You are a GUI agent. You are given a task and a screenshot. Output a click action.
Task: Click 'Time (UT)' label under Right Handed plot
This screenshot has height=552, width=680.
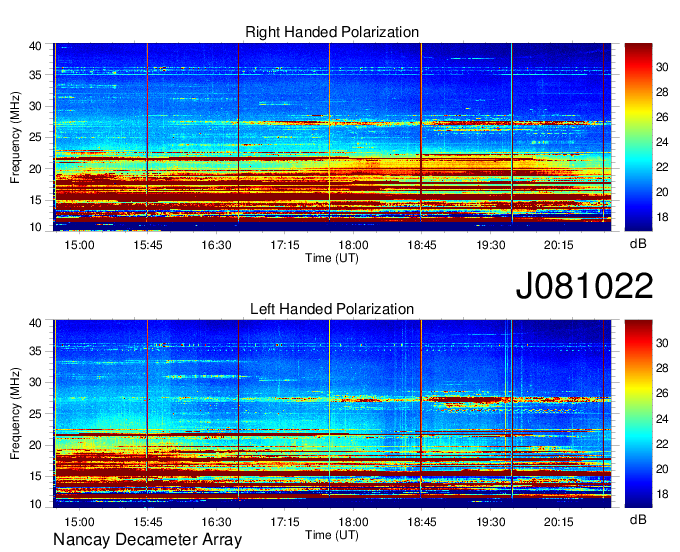tap(332, 258)
